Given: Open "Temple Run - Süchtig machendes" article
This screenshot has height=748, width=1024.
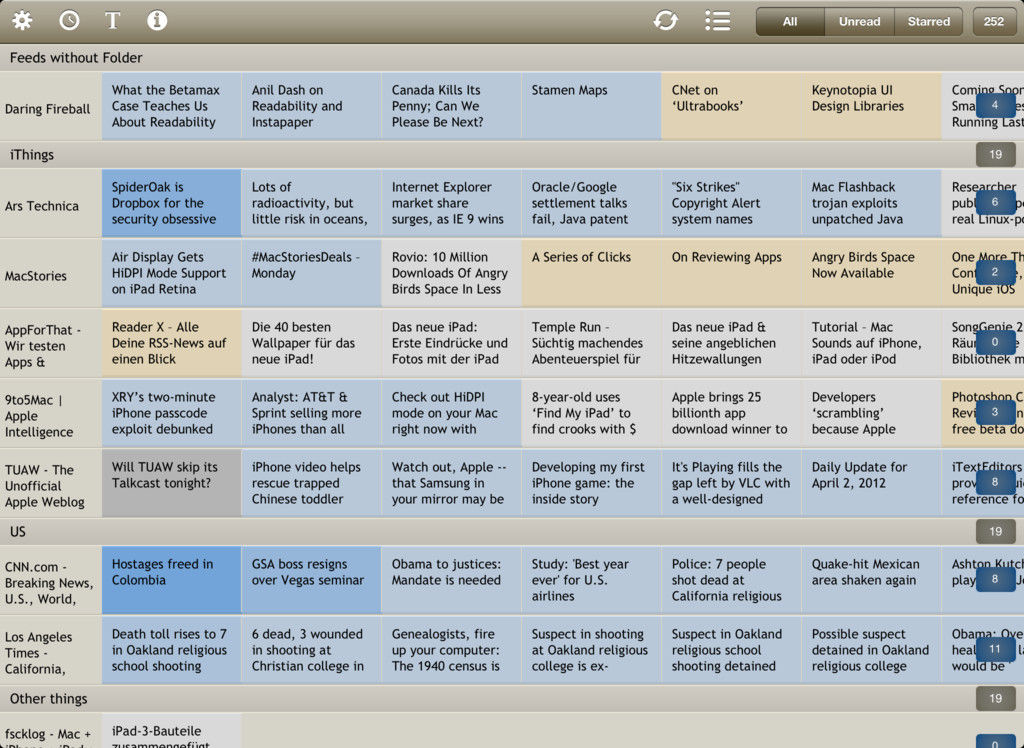Looking at the screenshot, I should pyautogui.click(x=591, y=343).
